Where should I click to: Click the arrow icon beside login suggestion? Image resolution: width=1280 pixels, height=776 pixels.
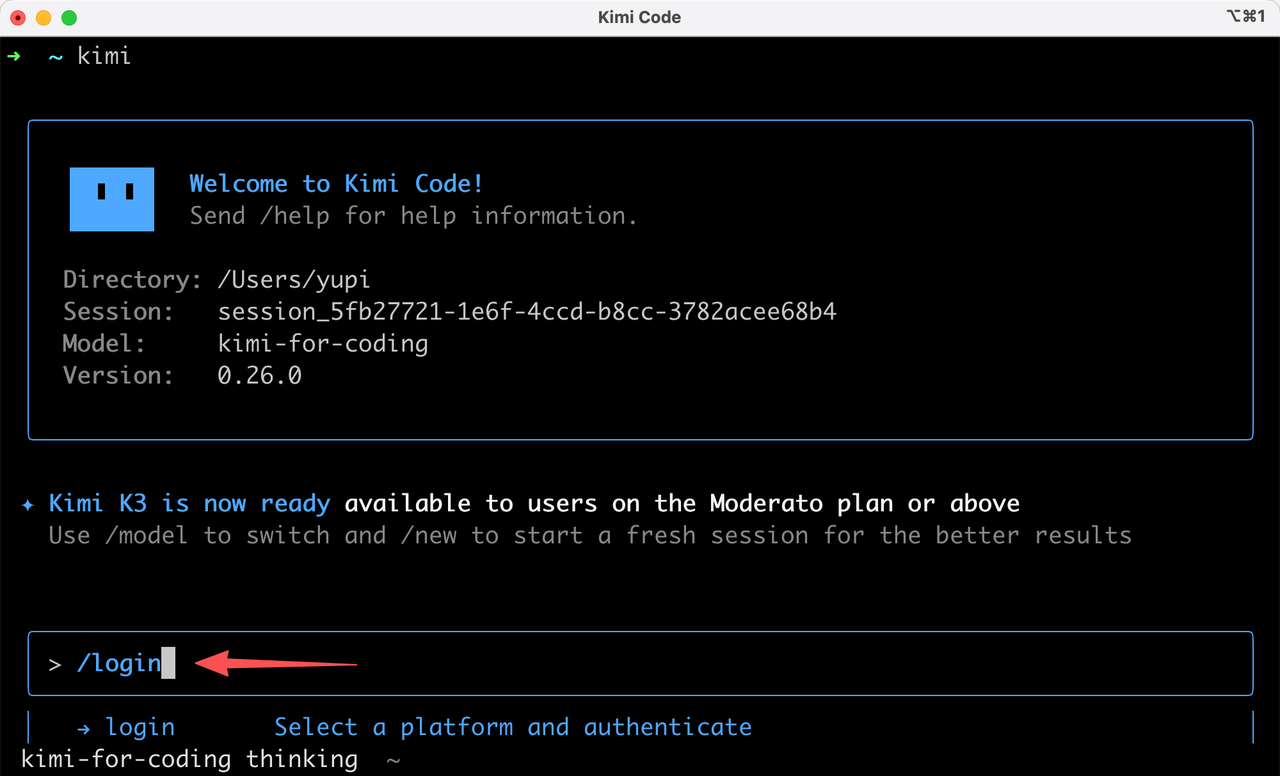point(84,728)
